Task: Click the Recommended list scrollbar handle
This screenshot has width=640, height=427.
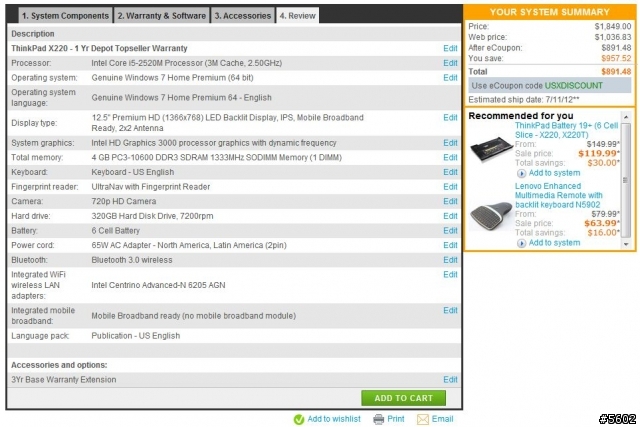Action: pos(627,180)
